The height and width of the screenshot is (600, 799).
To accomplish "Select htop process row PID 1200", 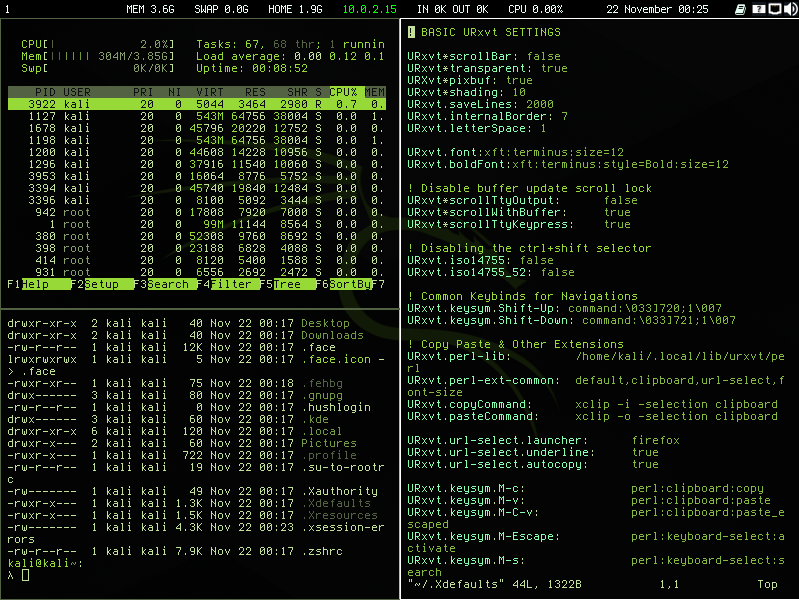I will (197, 152).
